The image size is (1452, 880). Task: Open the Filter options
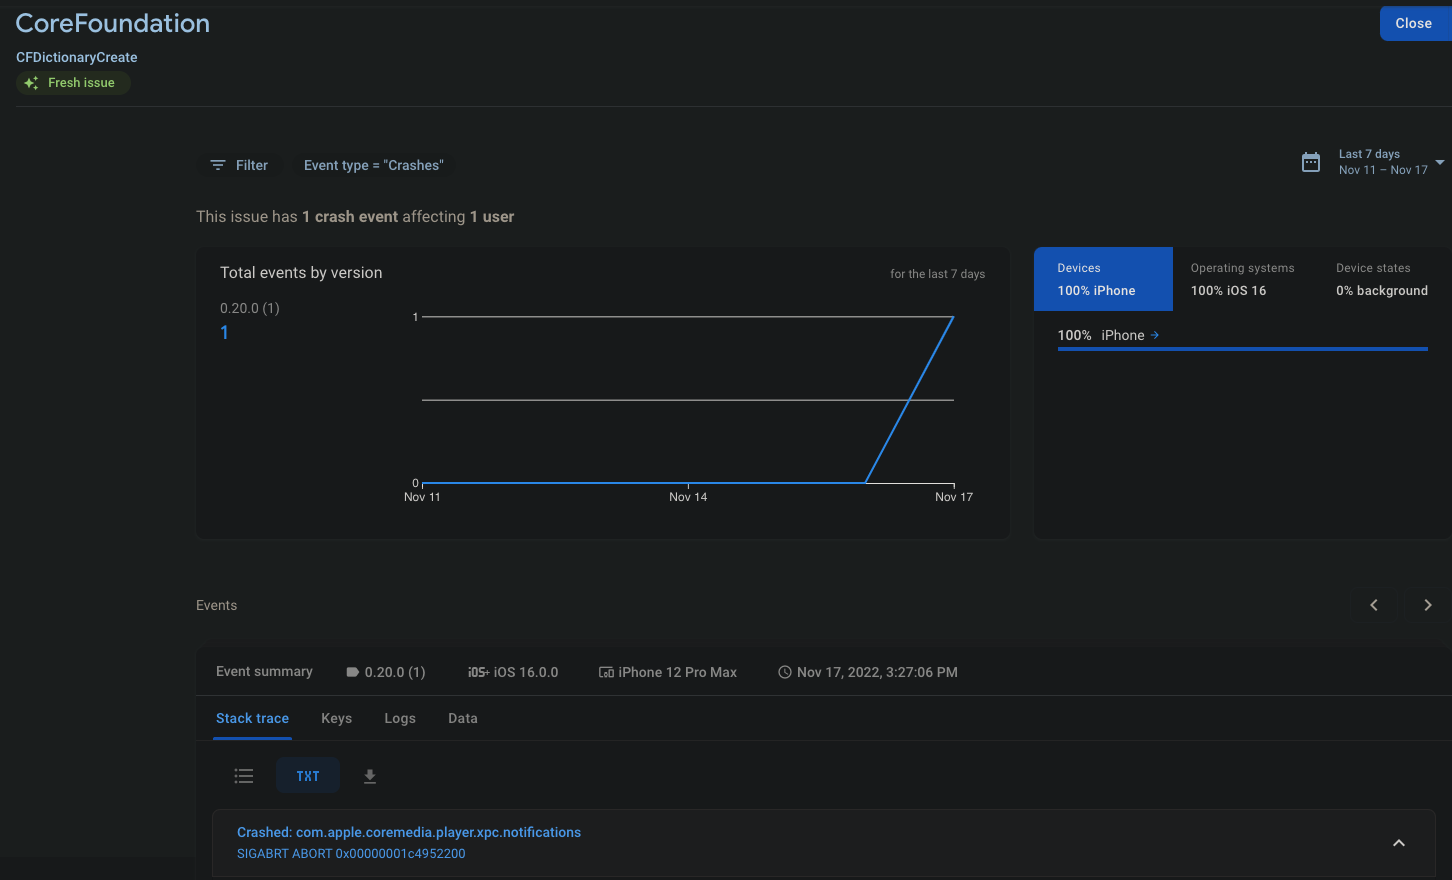tap(239, 165)
